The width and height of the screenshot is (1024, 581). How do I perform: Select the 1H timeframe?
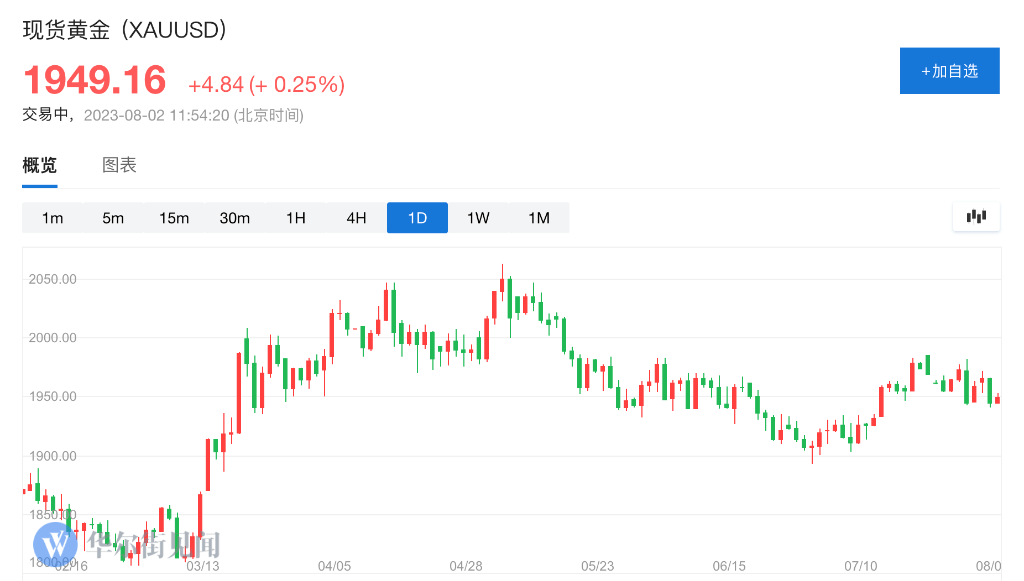(296, 218)
